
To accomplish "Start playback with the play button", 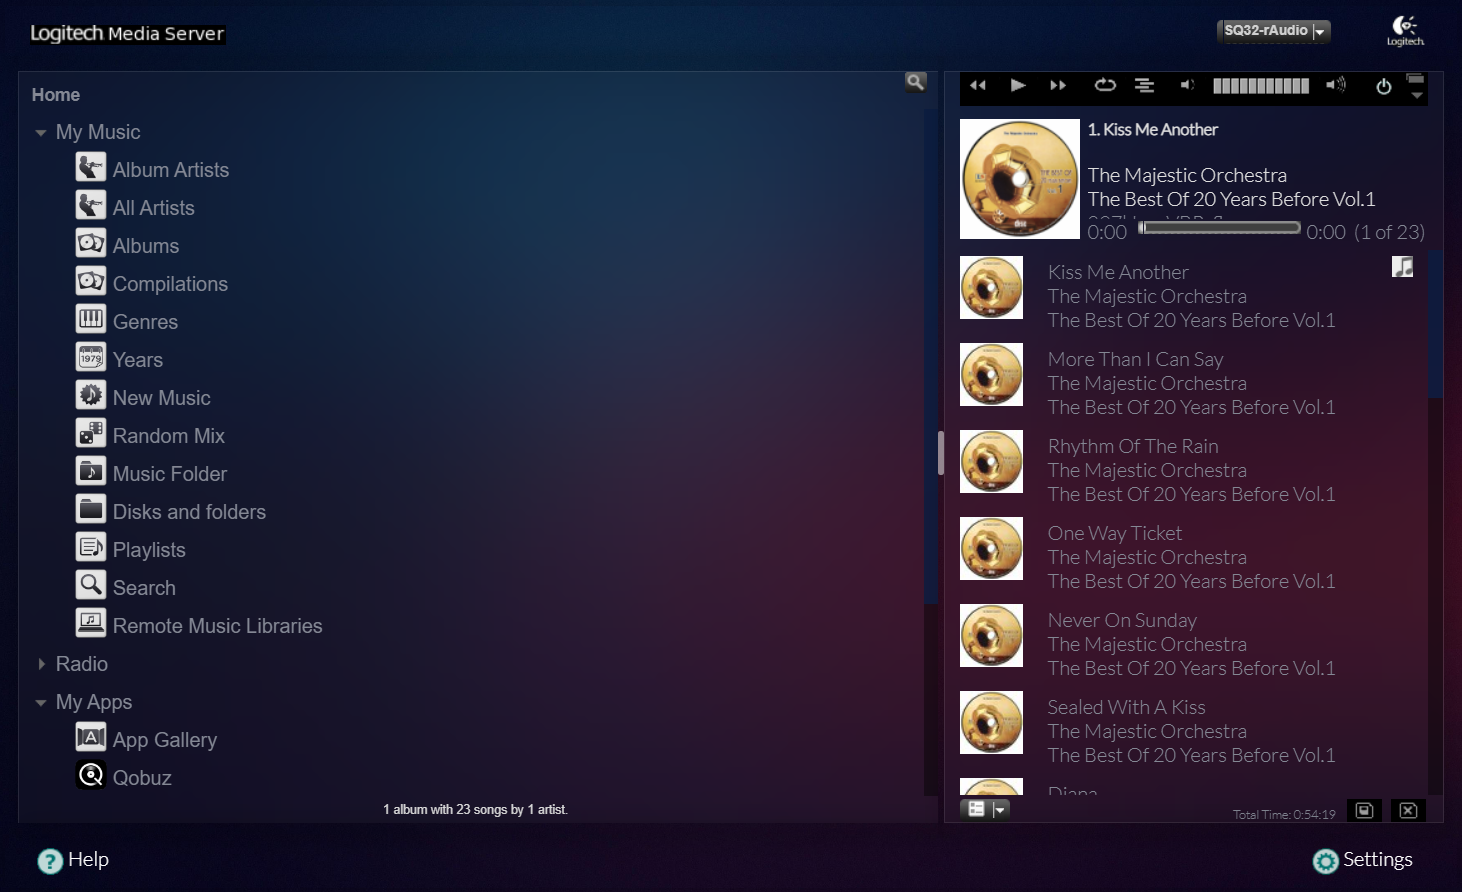I will 1018,85.
